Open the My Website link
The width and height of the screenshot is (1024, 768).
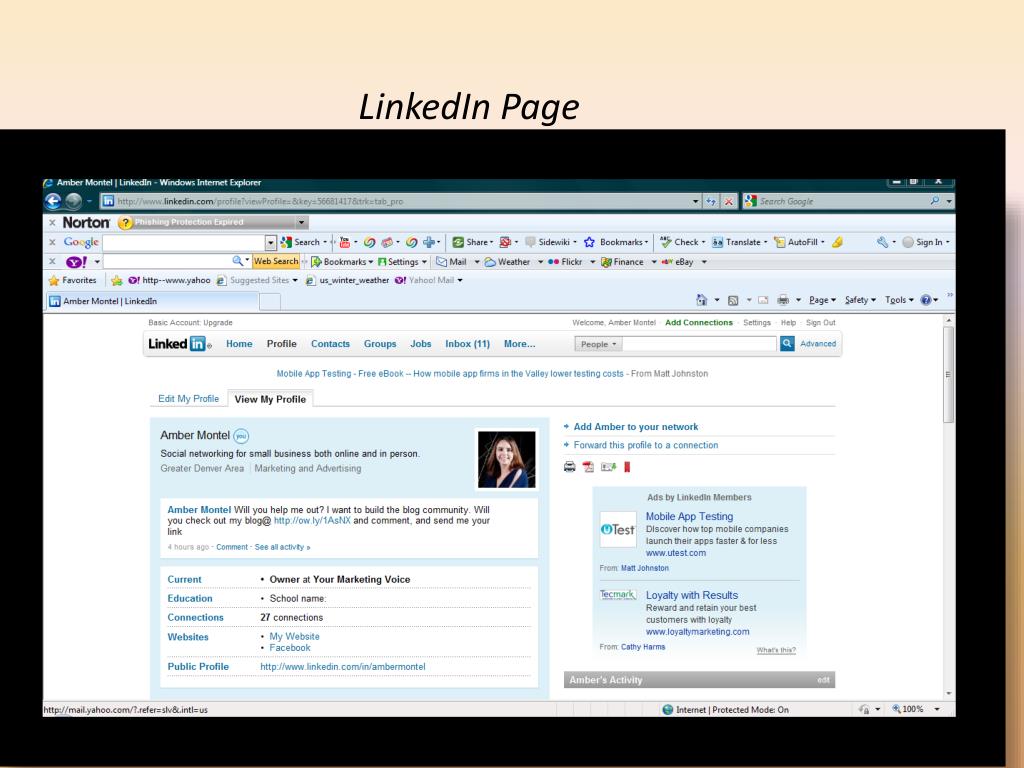coord(295,636)
